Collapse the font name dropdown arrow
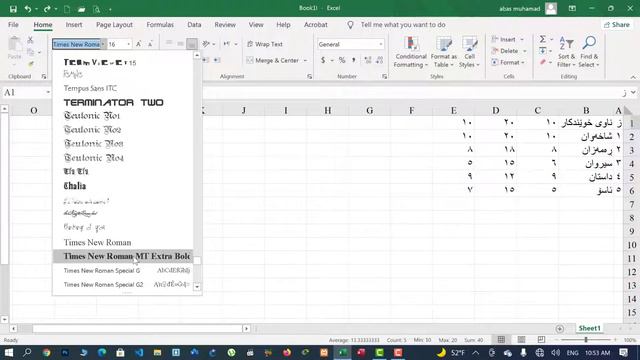The width and height of the screenshot is (640, 360). pyautogui.click(x=103, y=44)
